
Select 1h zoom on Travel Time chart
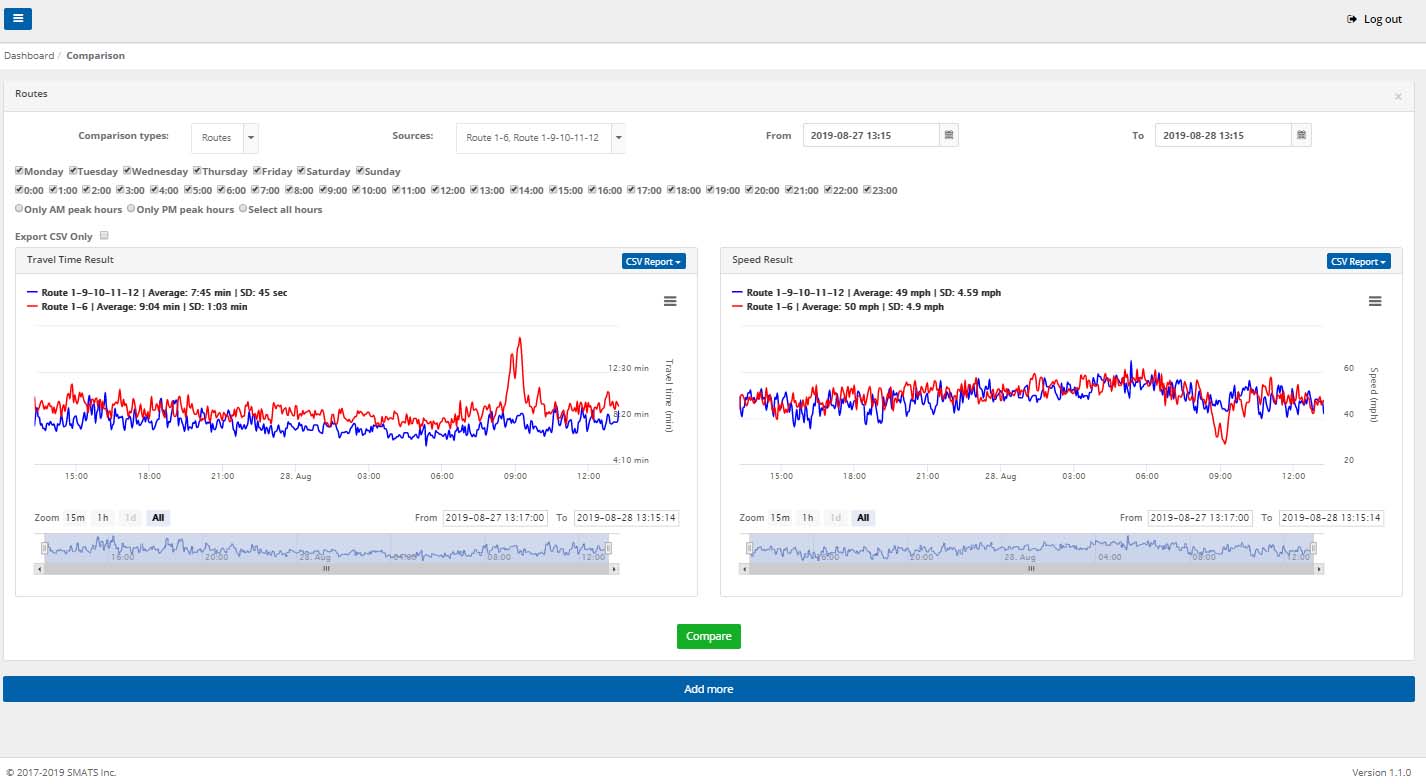click(103, 517)
